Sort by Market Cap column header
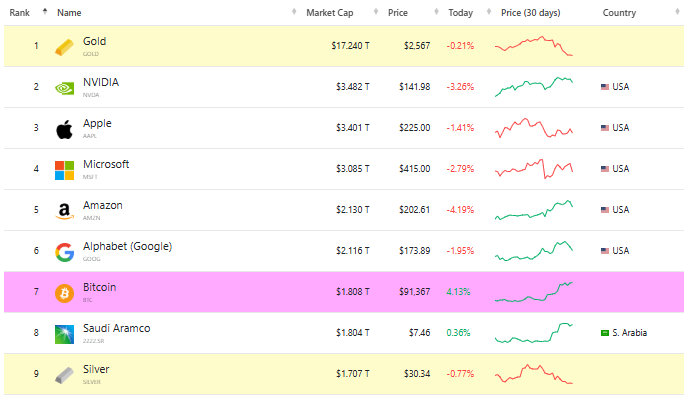Viewport: 691px width, 396px height. (330, 13)
